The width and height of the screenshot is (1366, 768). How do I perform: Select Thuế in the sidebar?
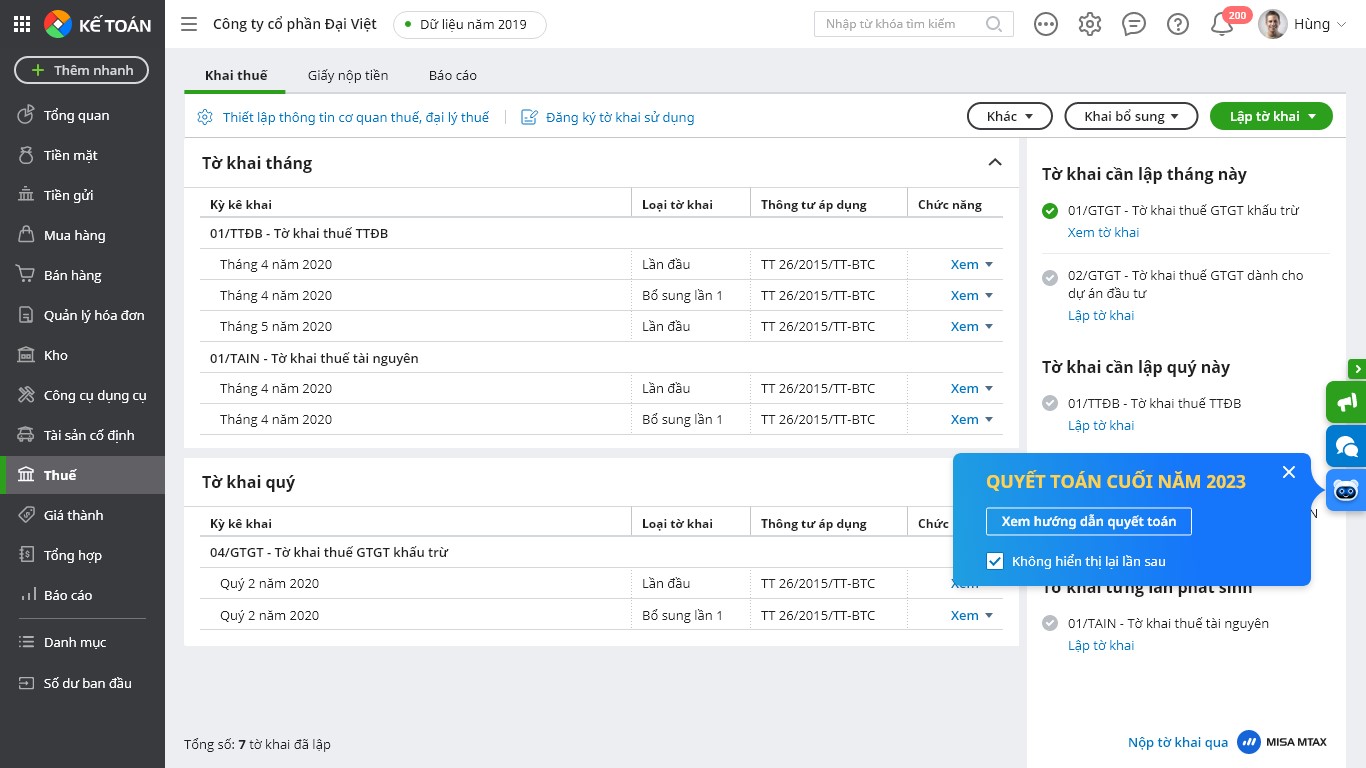(82, 475)
